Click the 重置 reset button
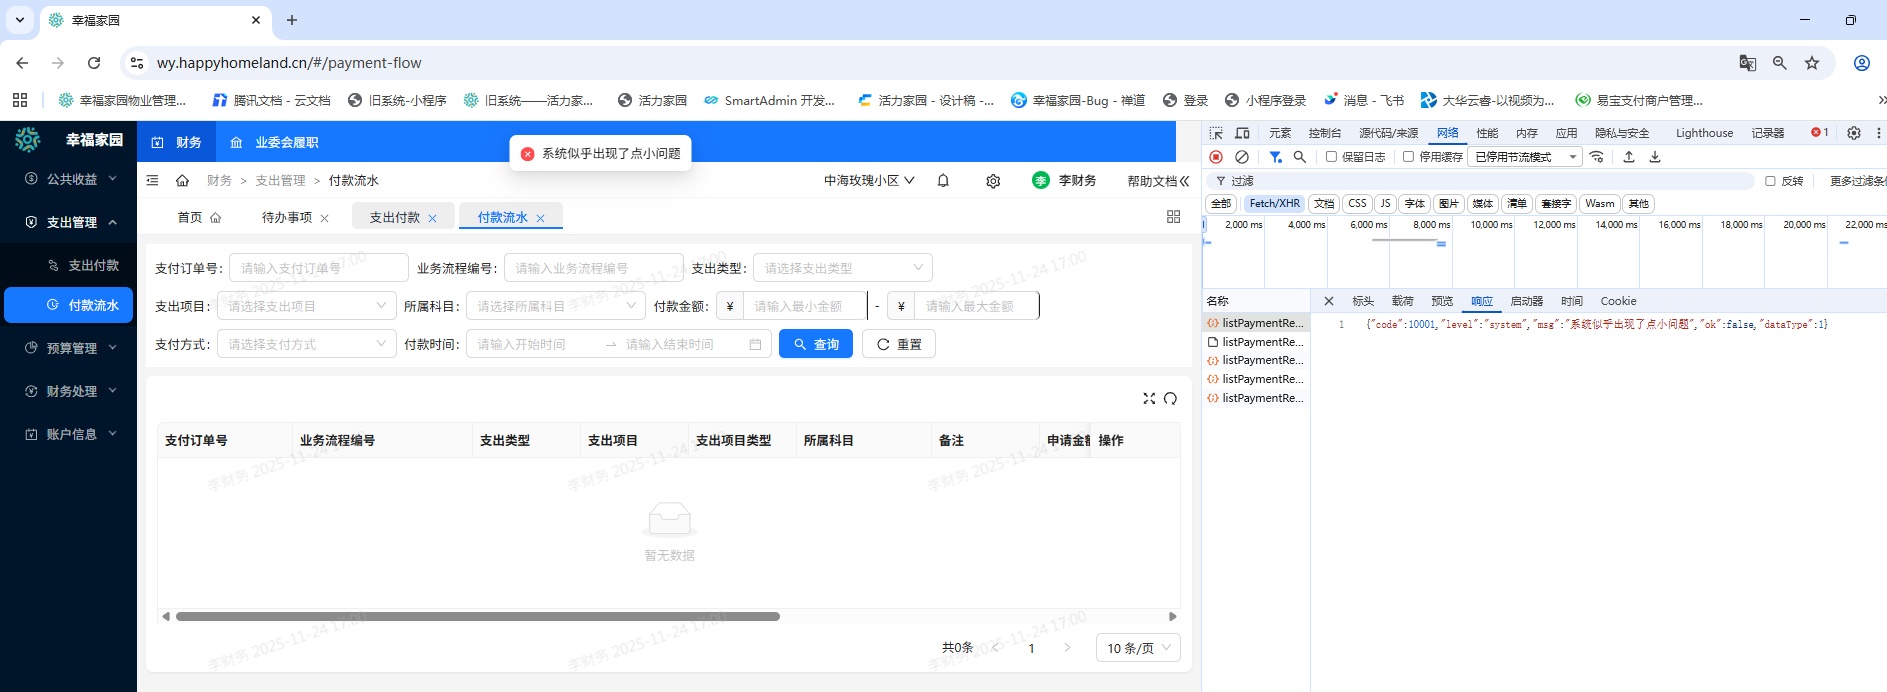Screen dimensions: 1887x692 pyautogui.click(x=899, y=344)
